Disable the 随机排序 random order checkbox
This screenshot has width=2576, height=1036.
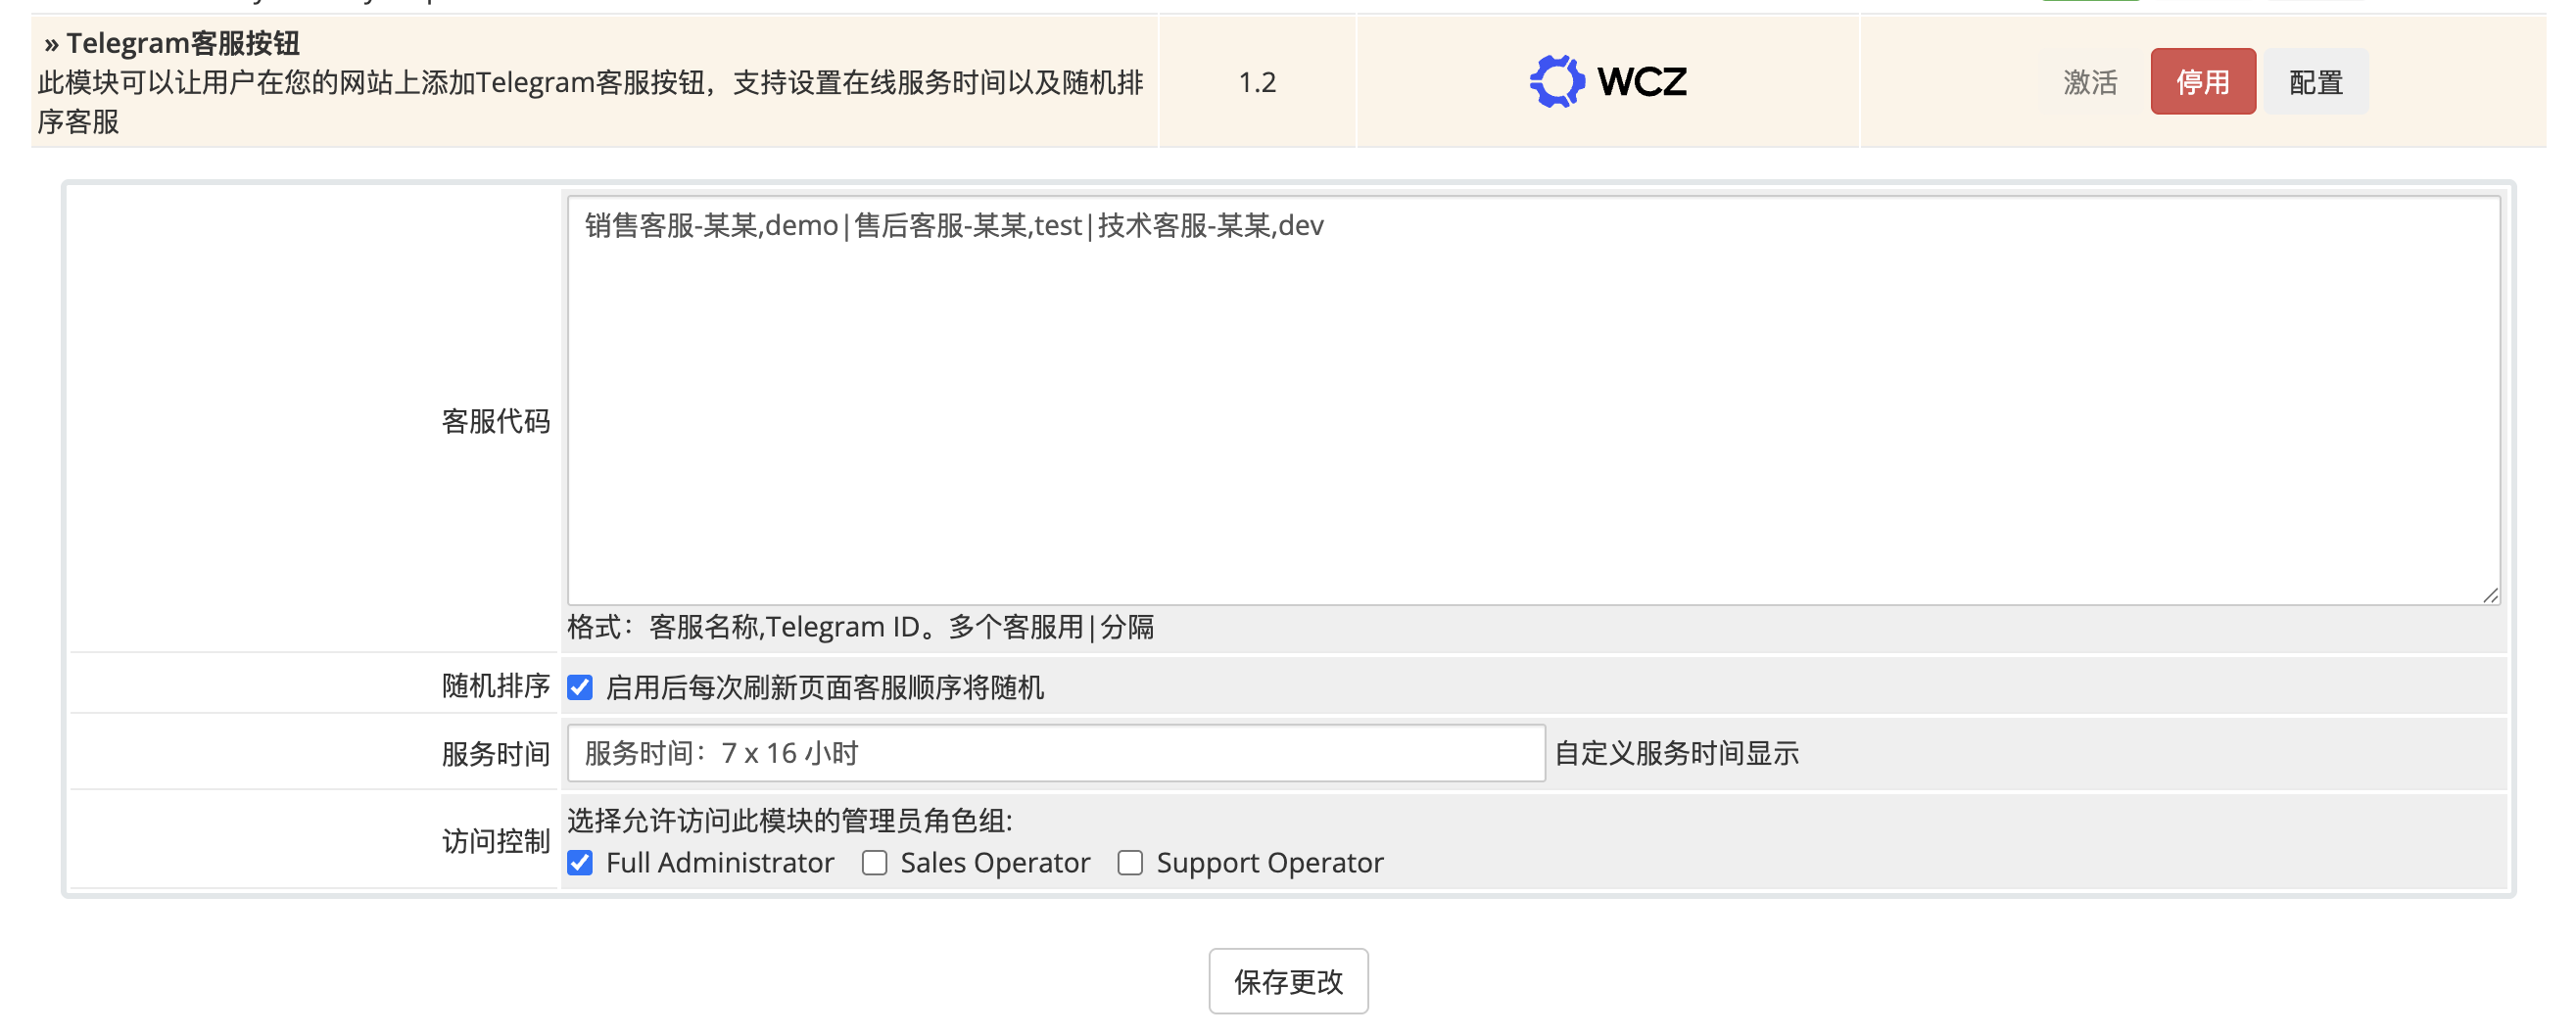click(x=581, y=687)
